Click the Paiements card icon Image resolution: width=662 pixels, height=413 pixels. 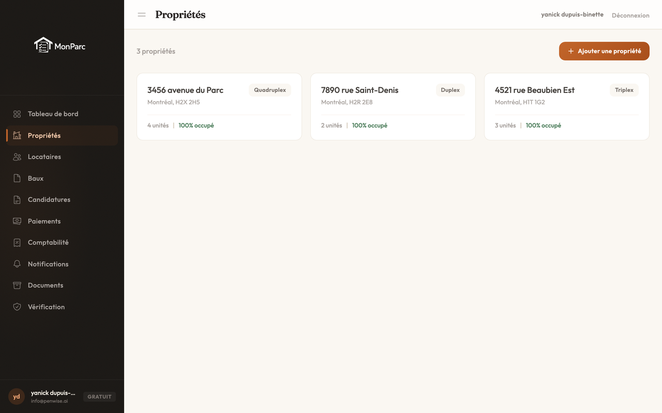coord(17,221)
